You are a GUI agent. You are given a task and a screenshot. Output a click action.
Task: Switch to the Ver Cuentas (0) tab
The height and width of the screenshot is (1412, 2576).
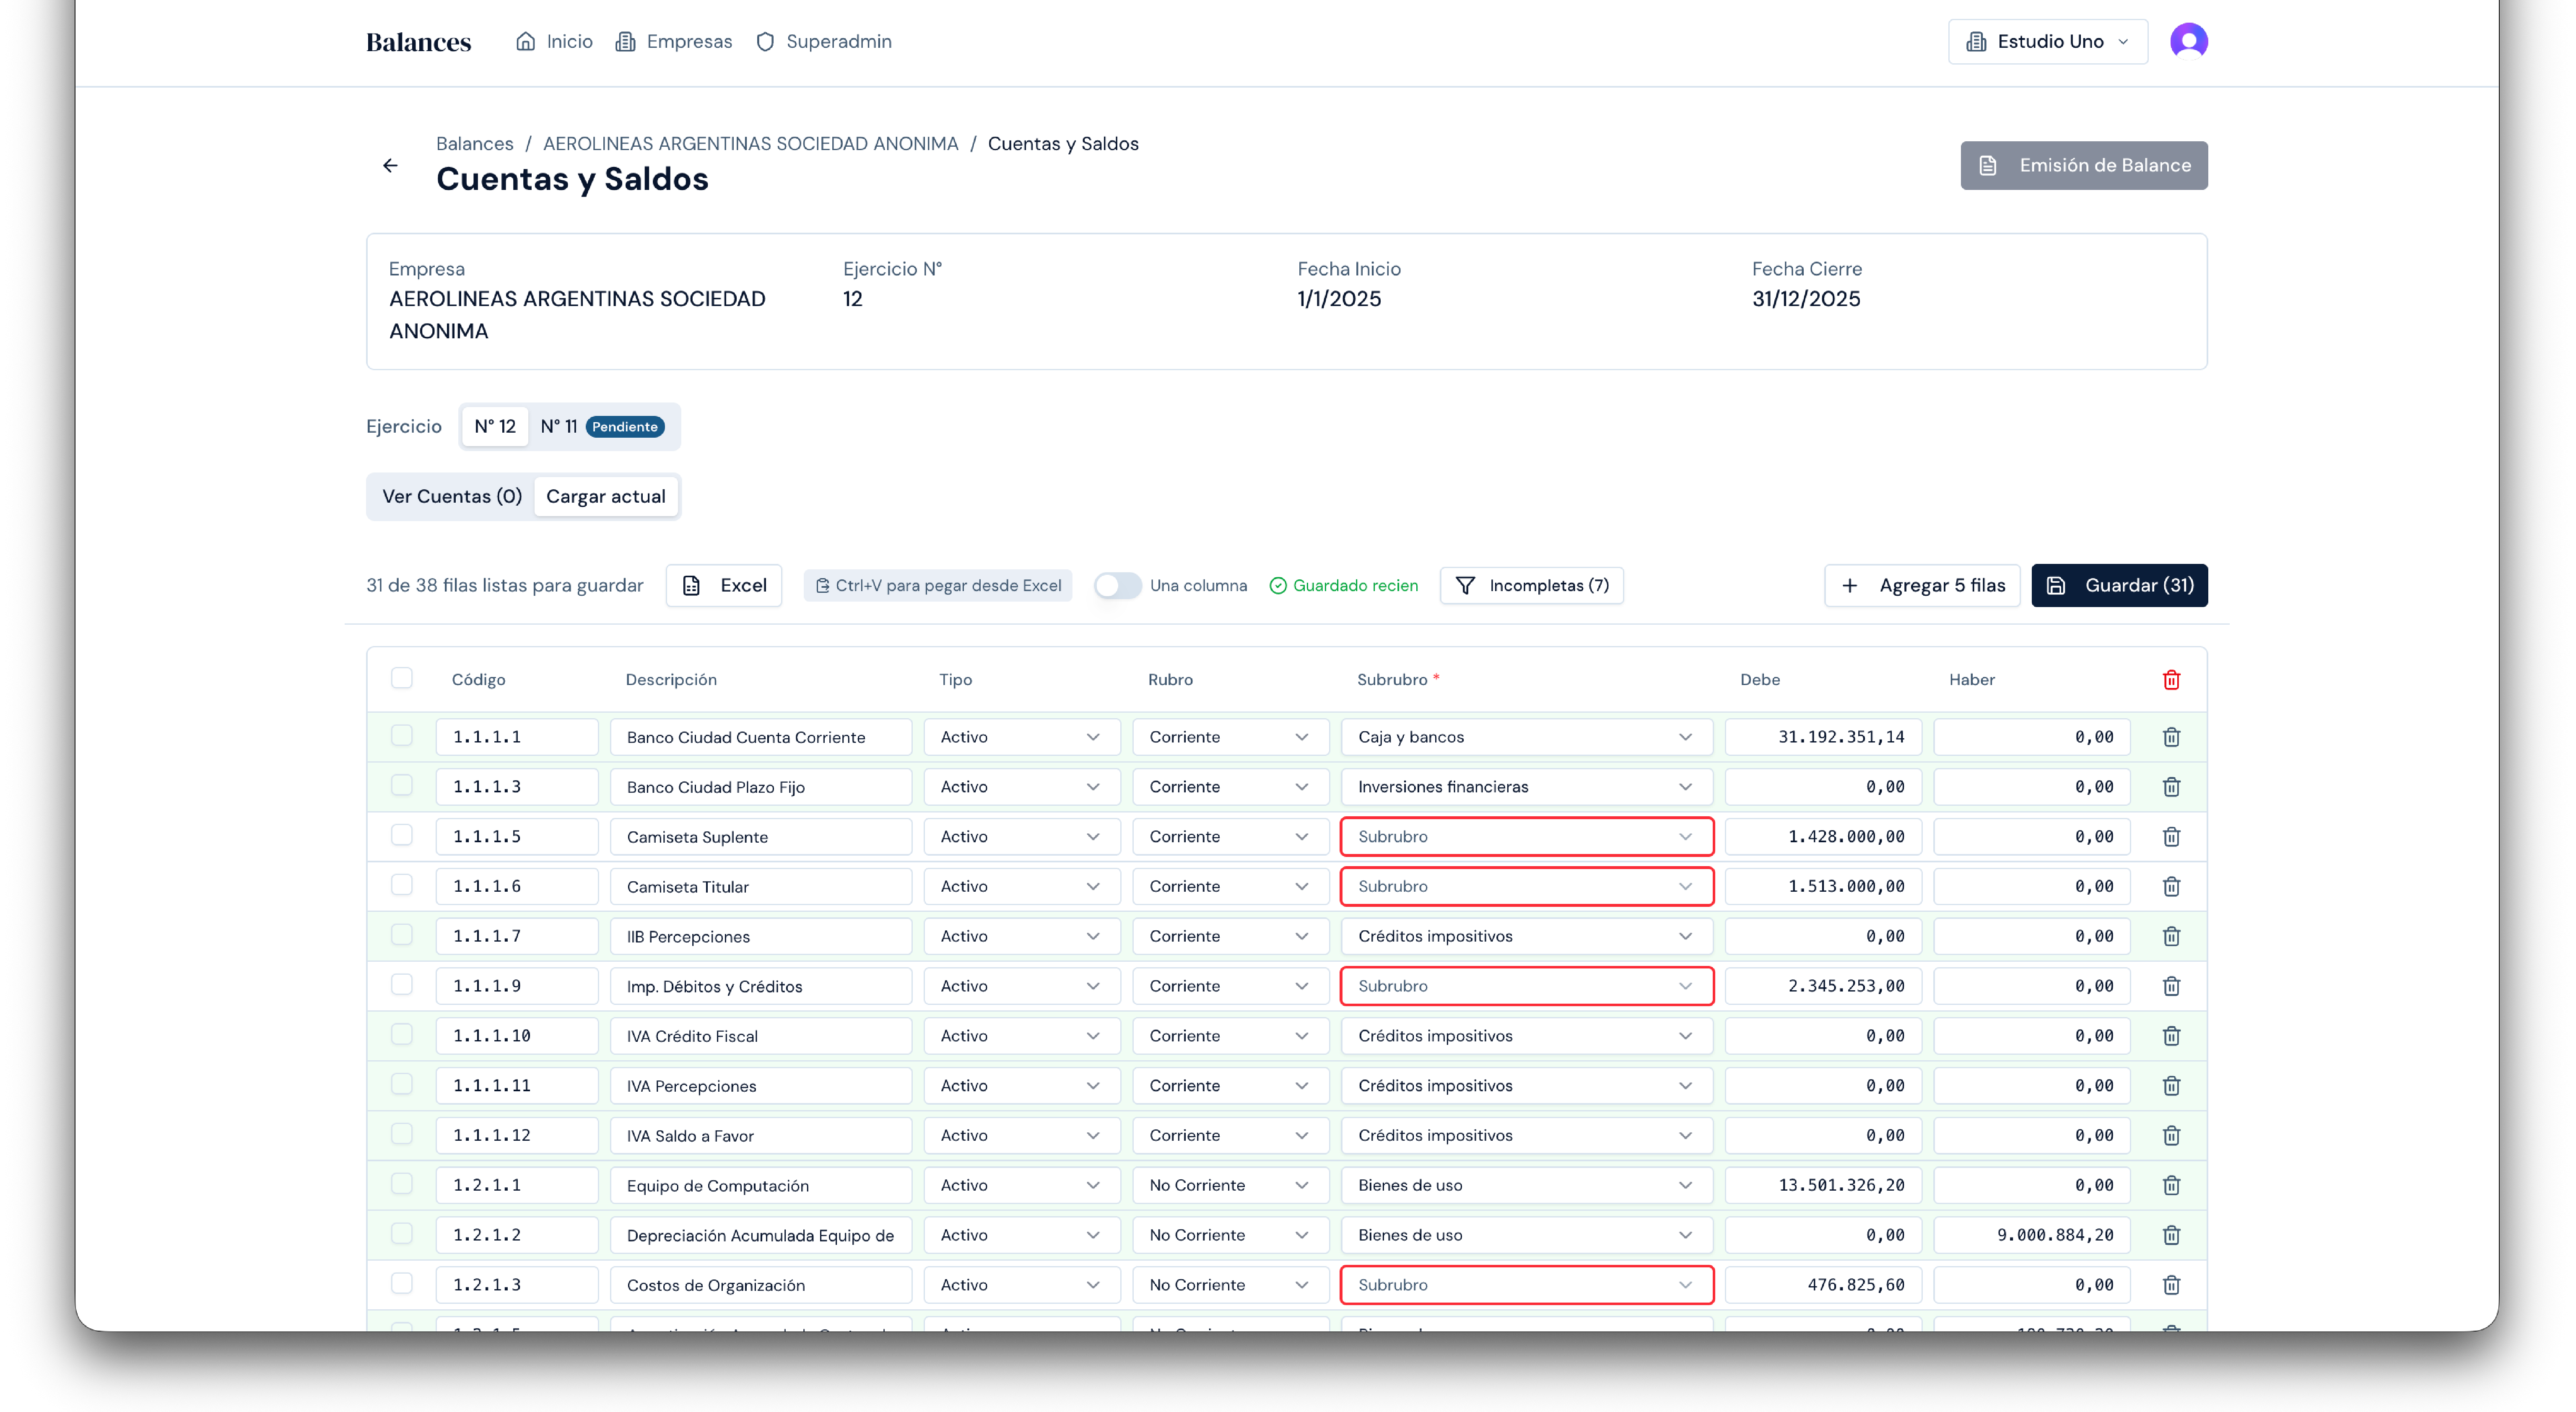(x=452, y=496)
